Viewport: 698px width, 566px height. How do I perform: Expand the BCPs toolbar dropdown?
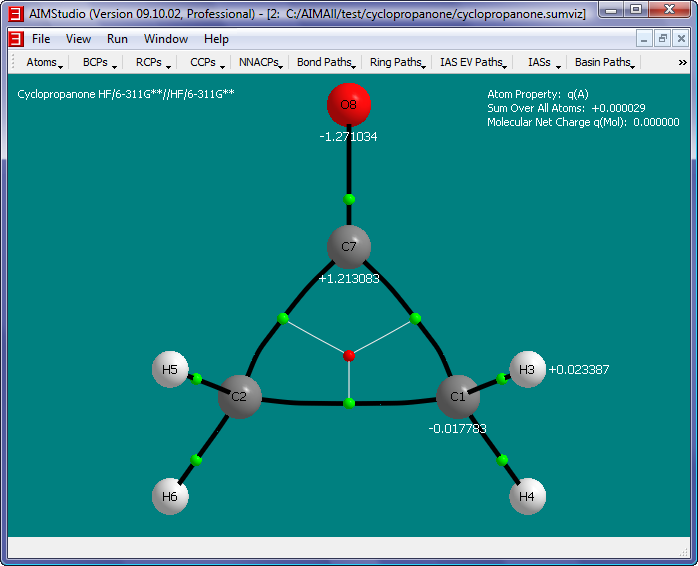(99, 62)
